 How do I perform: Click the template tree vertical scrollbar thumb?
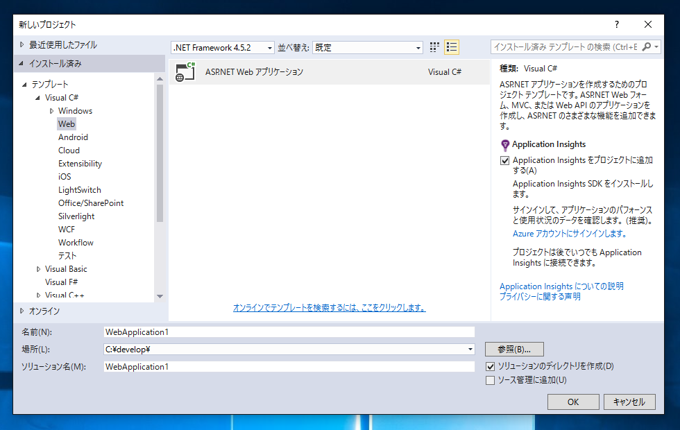[160, 153]
